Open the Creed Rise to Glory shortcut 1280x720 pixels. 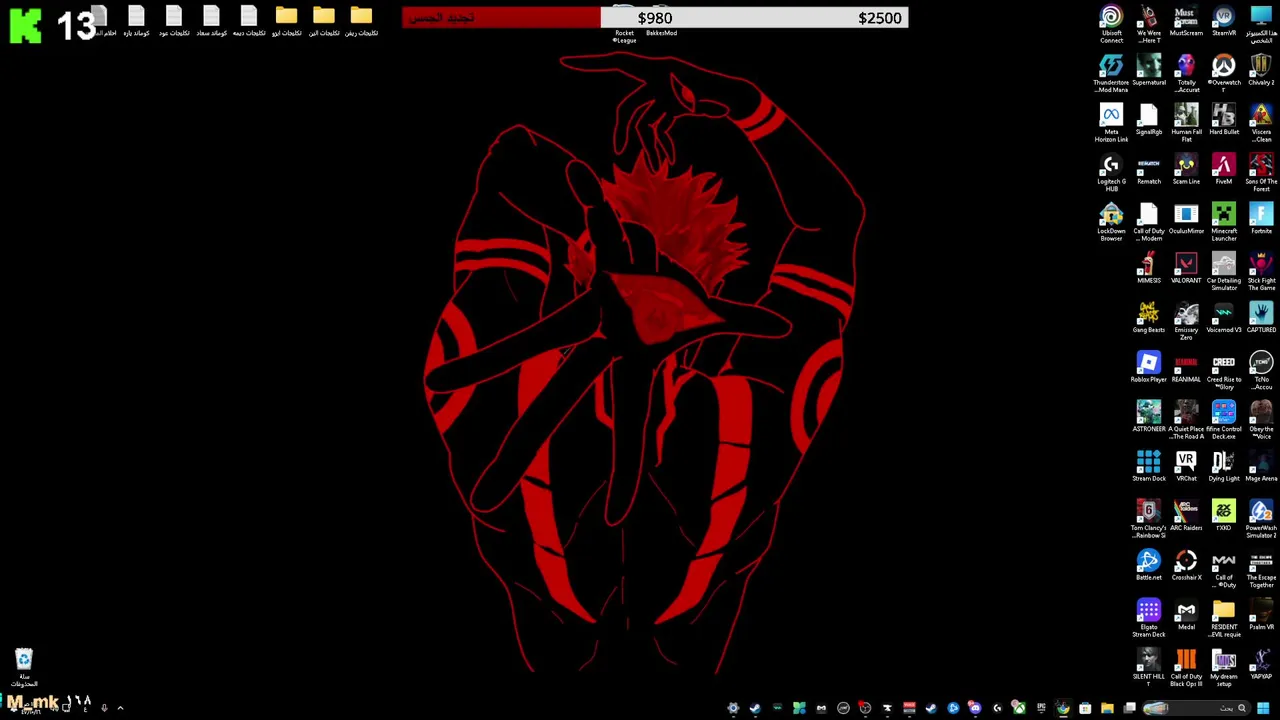(x=1223, y=371)
